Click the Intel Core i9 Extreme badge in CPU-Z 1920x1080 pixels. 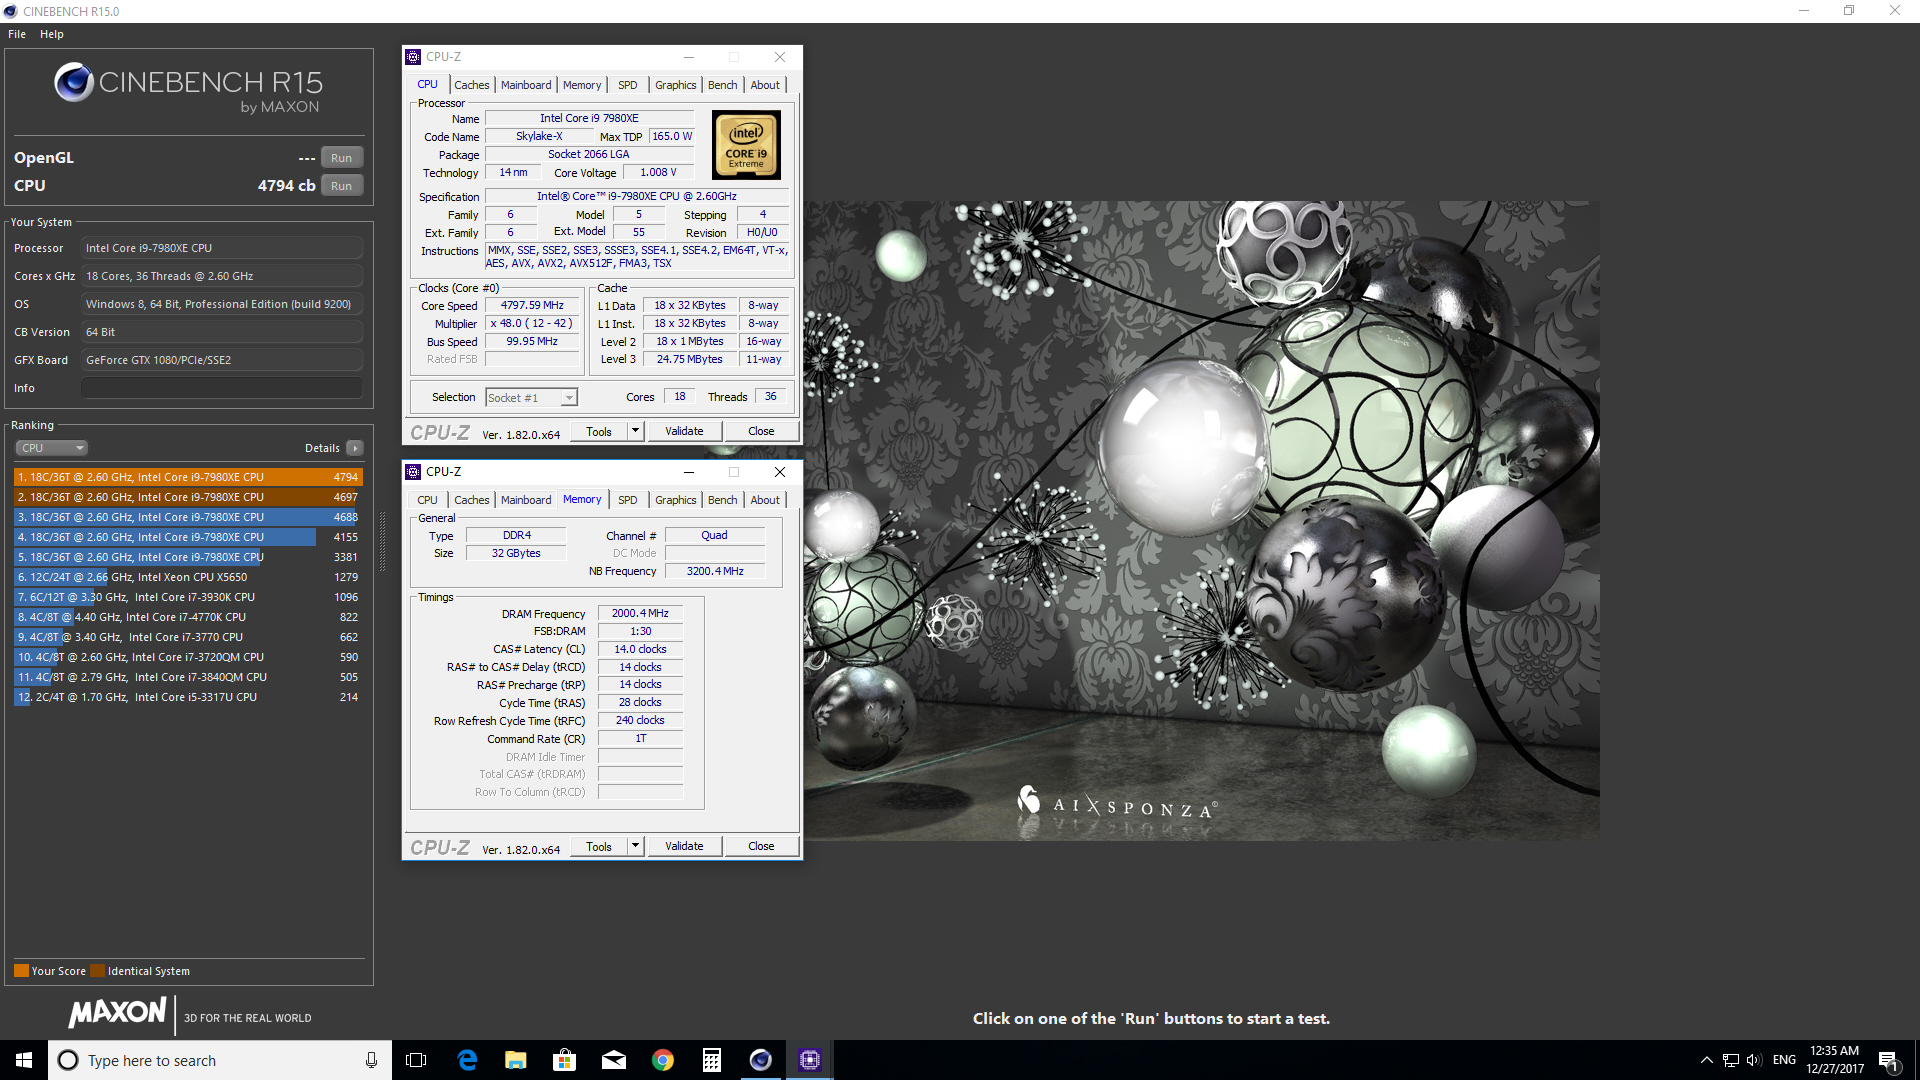(x=746, y=145)
